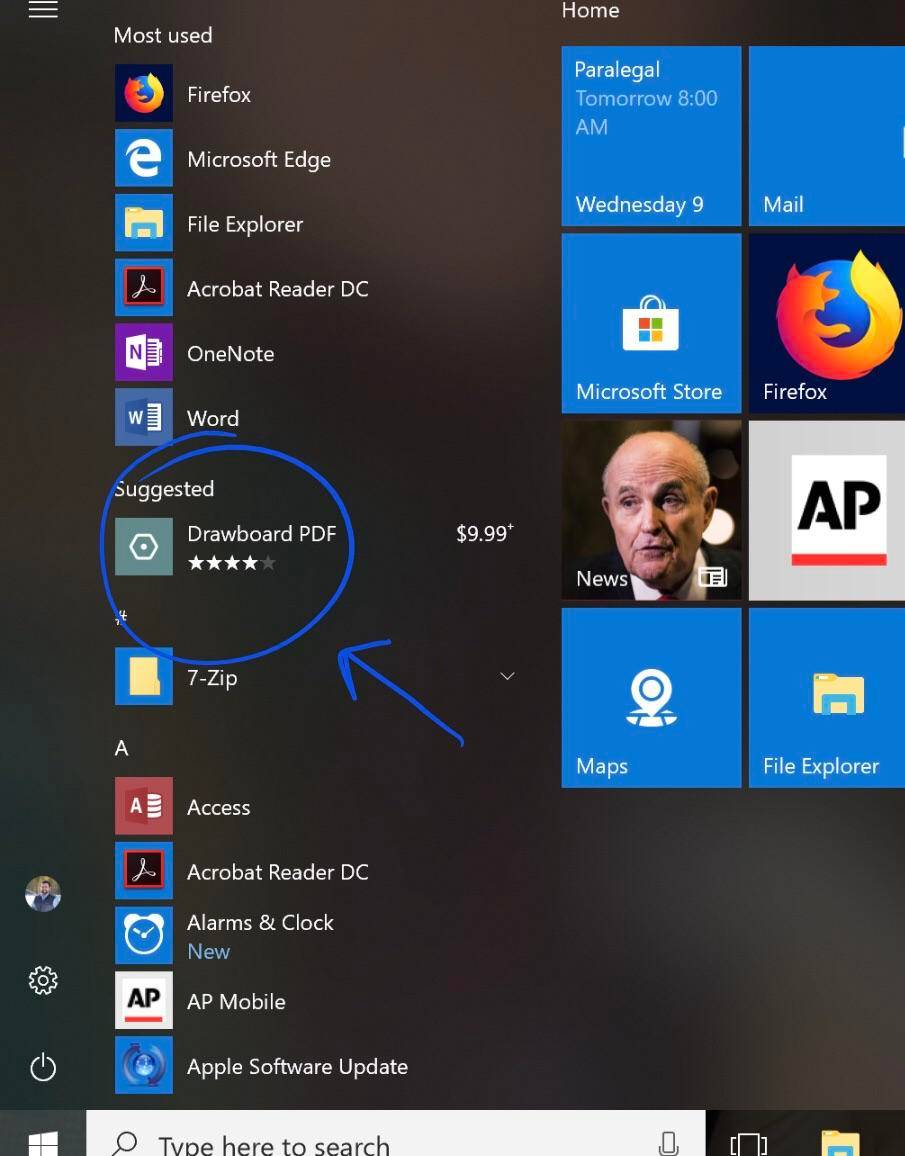905x1156 pixels.
Task: Open the Access database app
Action: click(x=219, y=807)
